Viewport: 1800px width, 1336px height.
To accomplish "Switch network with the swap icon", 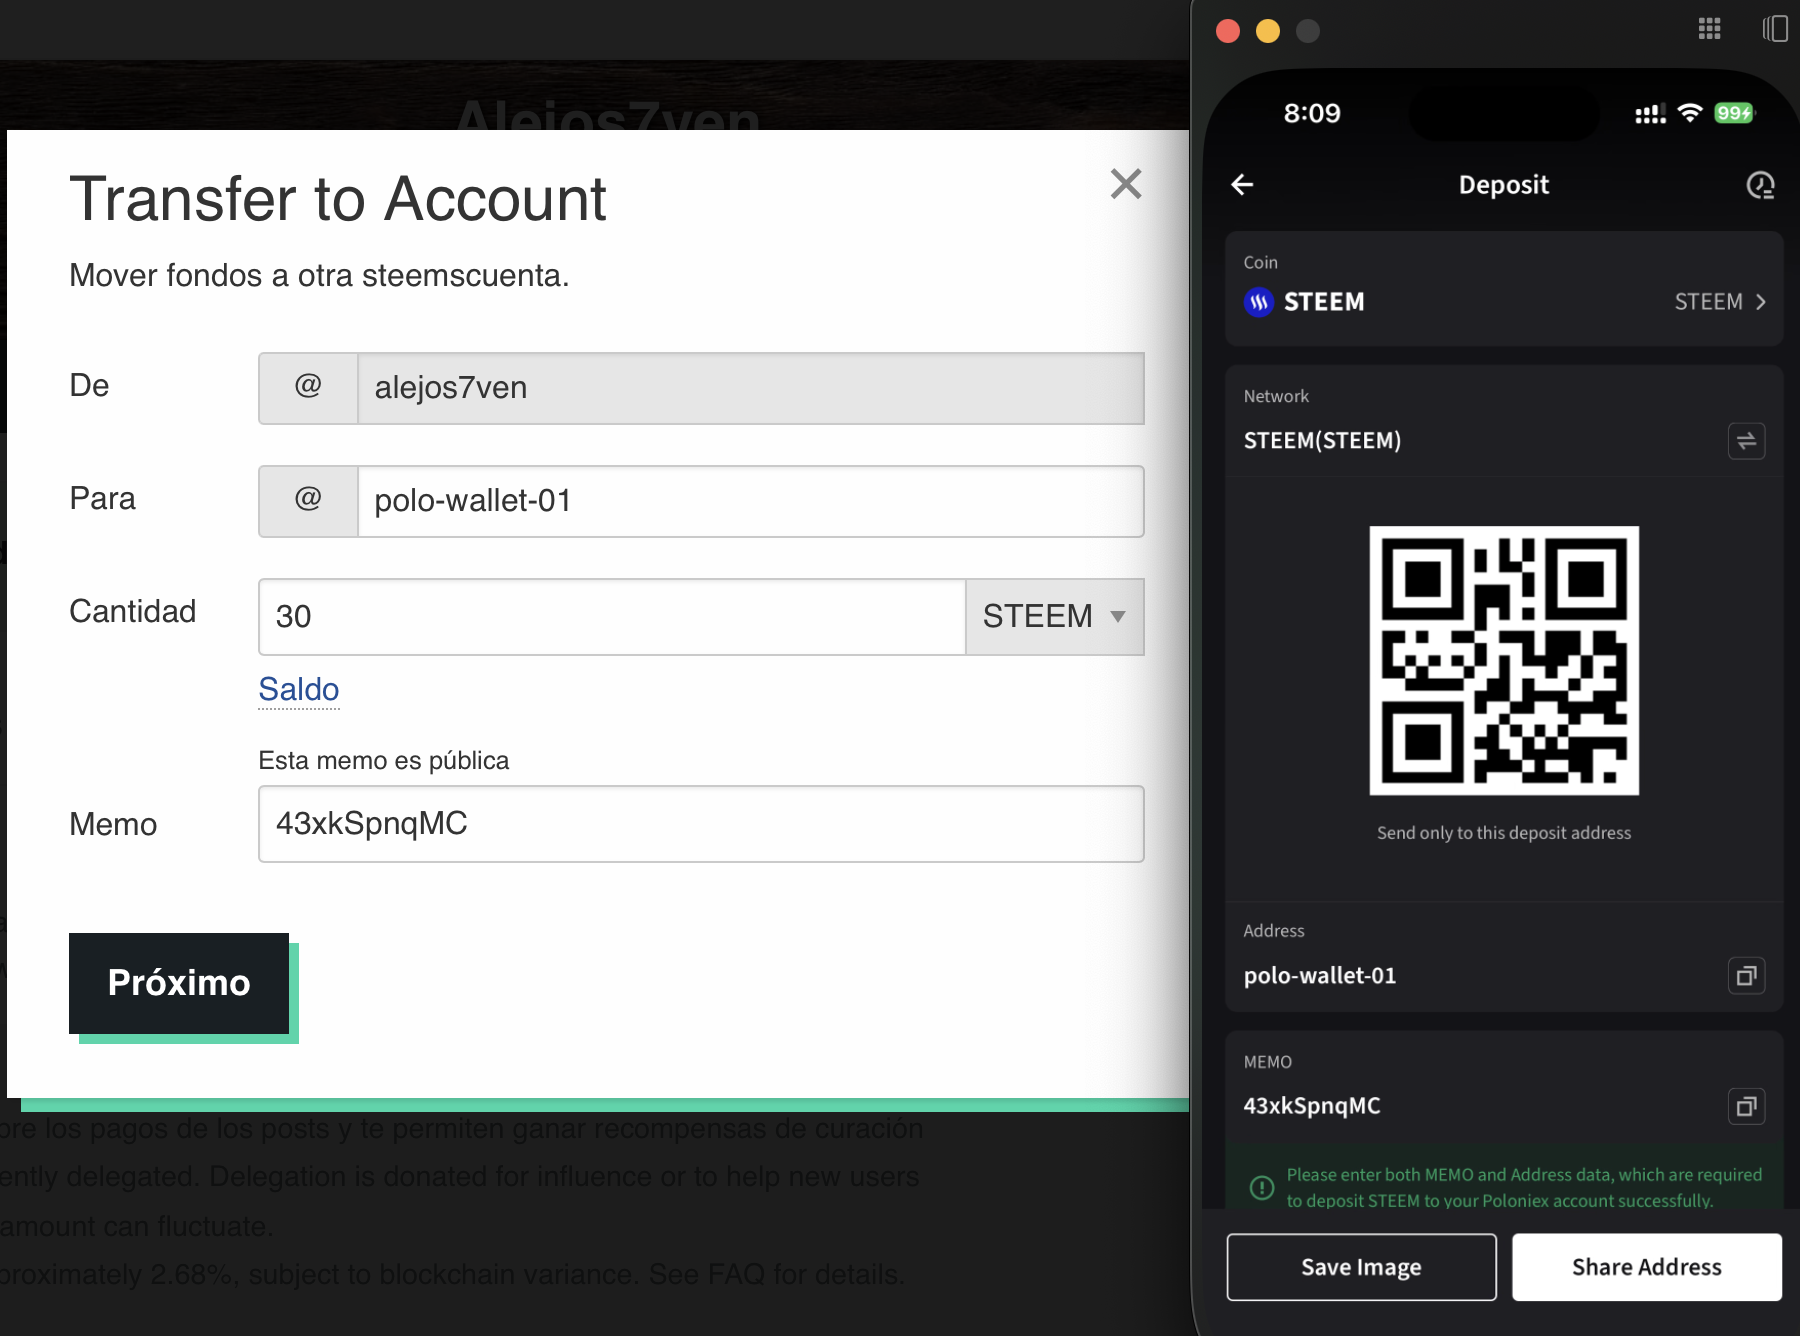I will coord(1747,441).
